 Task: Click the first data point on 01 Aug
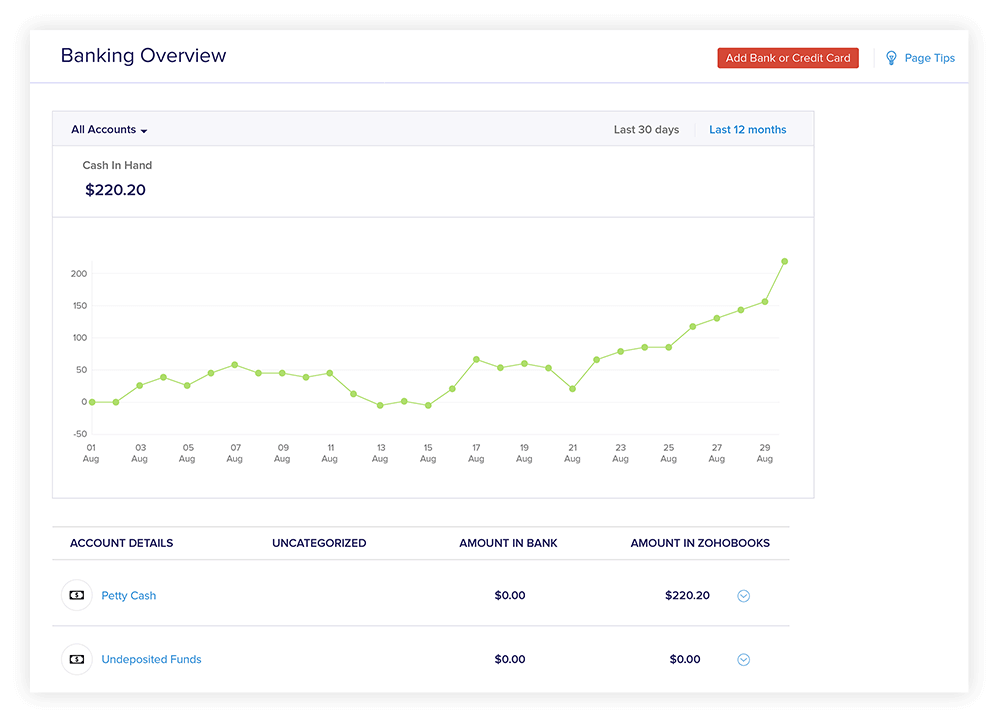click(x=91, y=400)
